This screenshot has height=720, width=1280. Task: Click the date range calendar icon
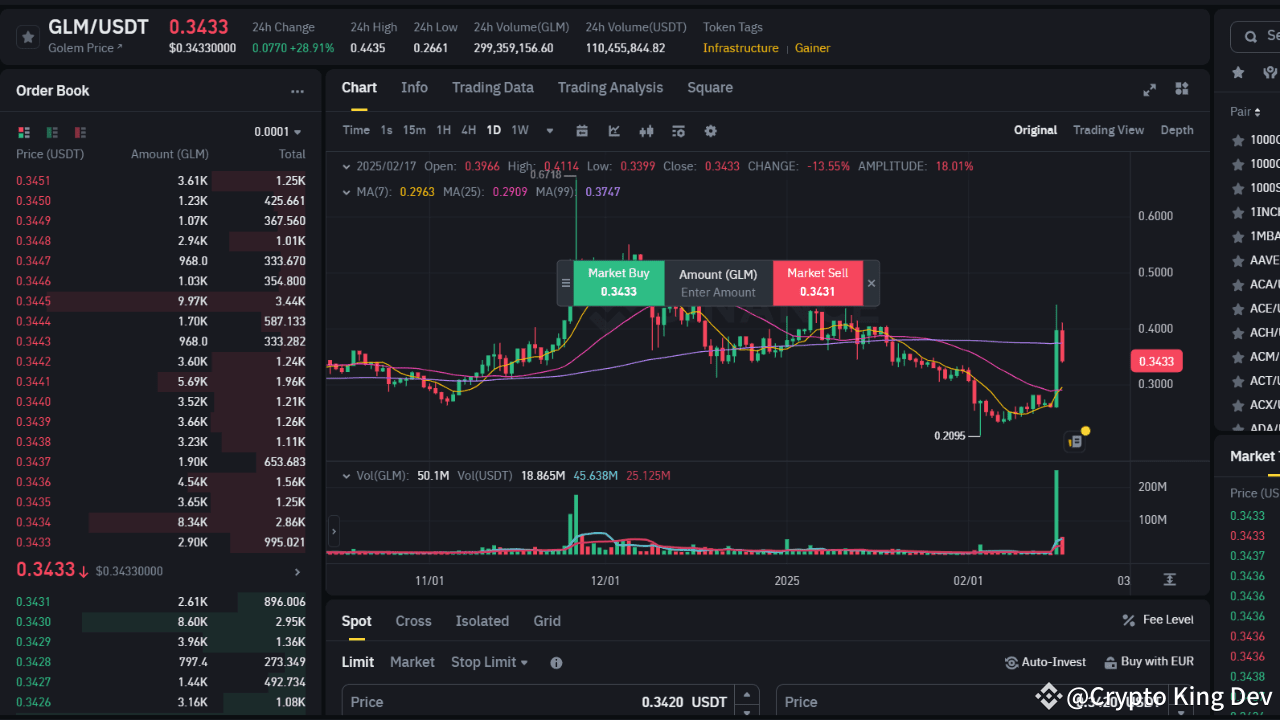[x=584, y=131]
